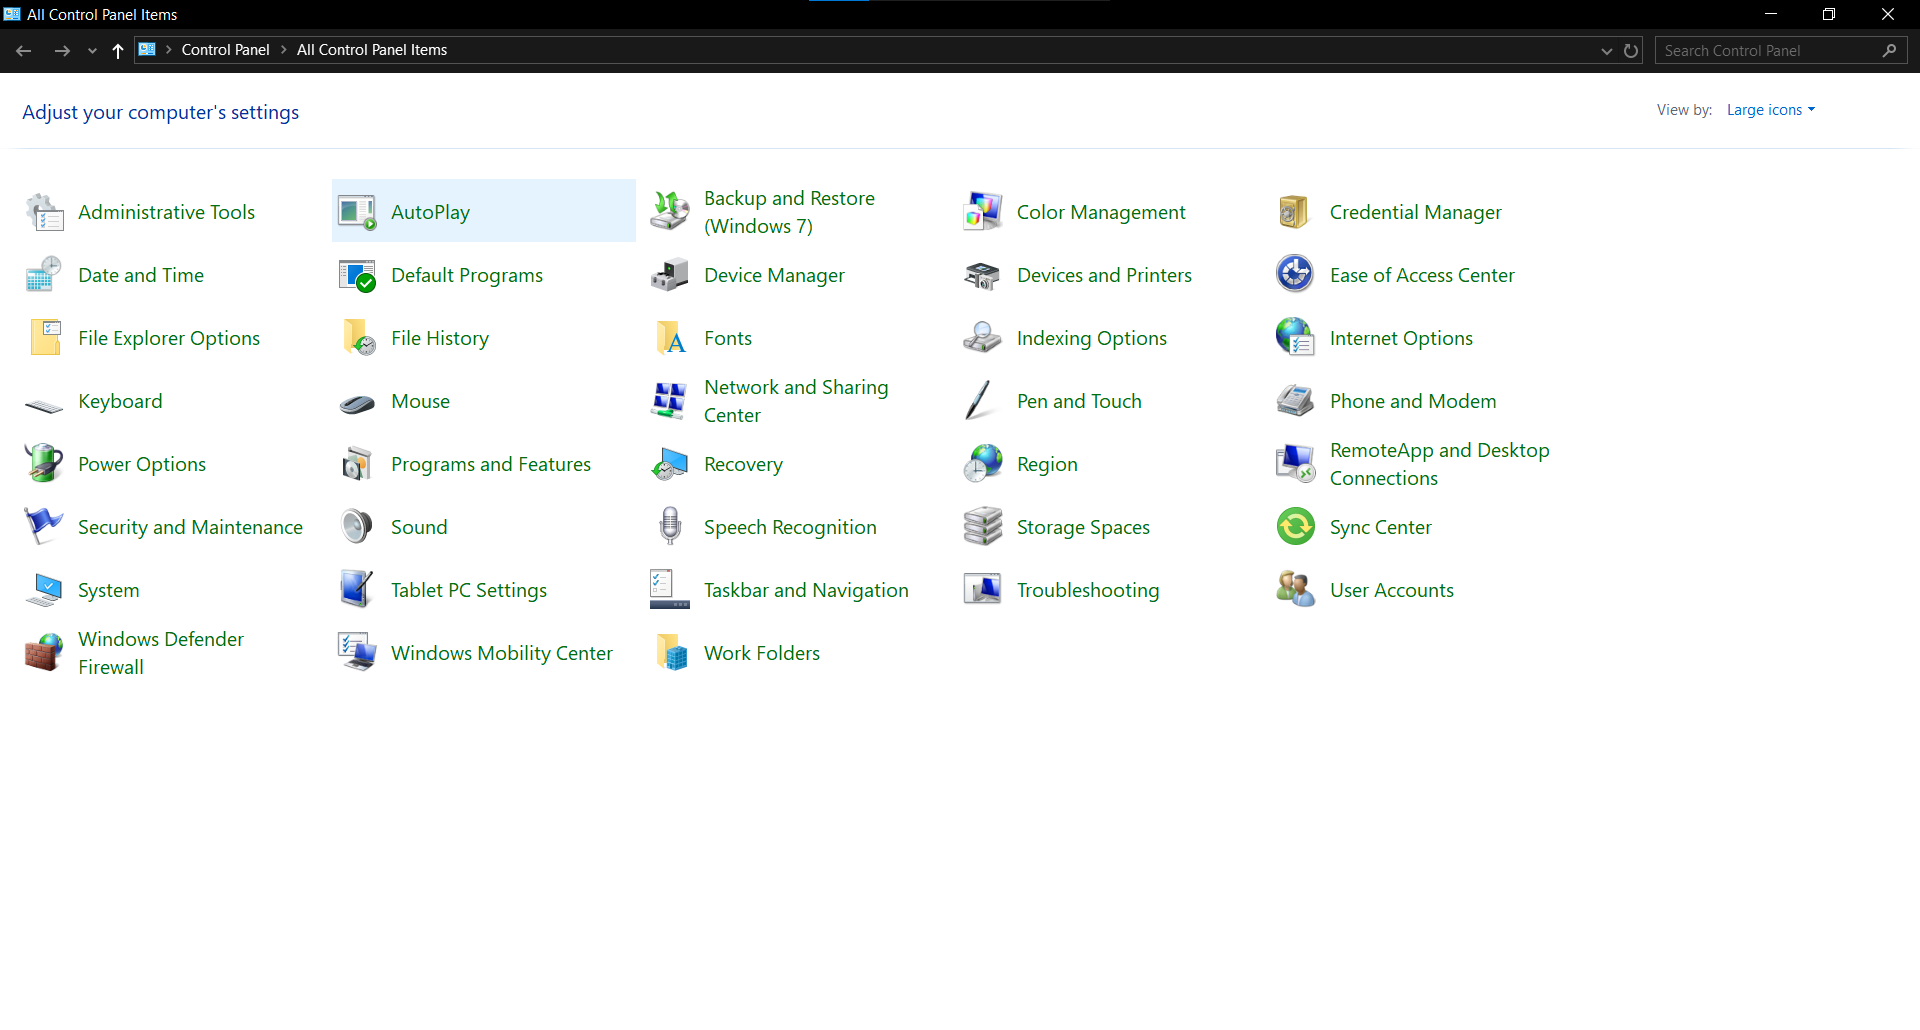Click the Credential Manager vault icon
Image resolution: width=1920 pixels, height=1030 pixels.
point(1295,212)
